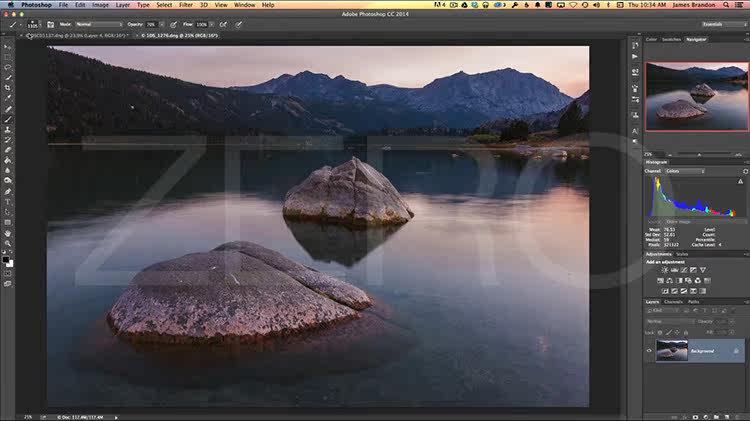The height and width of the screenshot is (421, 750).
Task: Toggle the brush panel button in options bar
Action: tap(50, 24)
